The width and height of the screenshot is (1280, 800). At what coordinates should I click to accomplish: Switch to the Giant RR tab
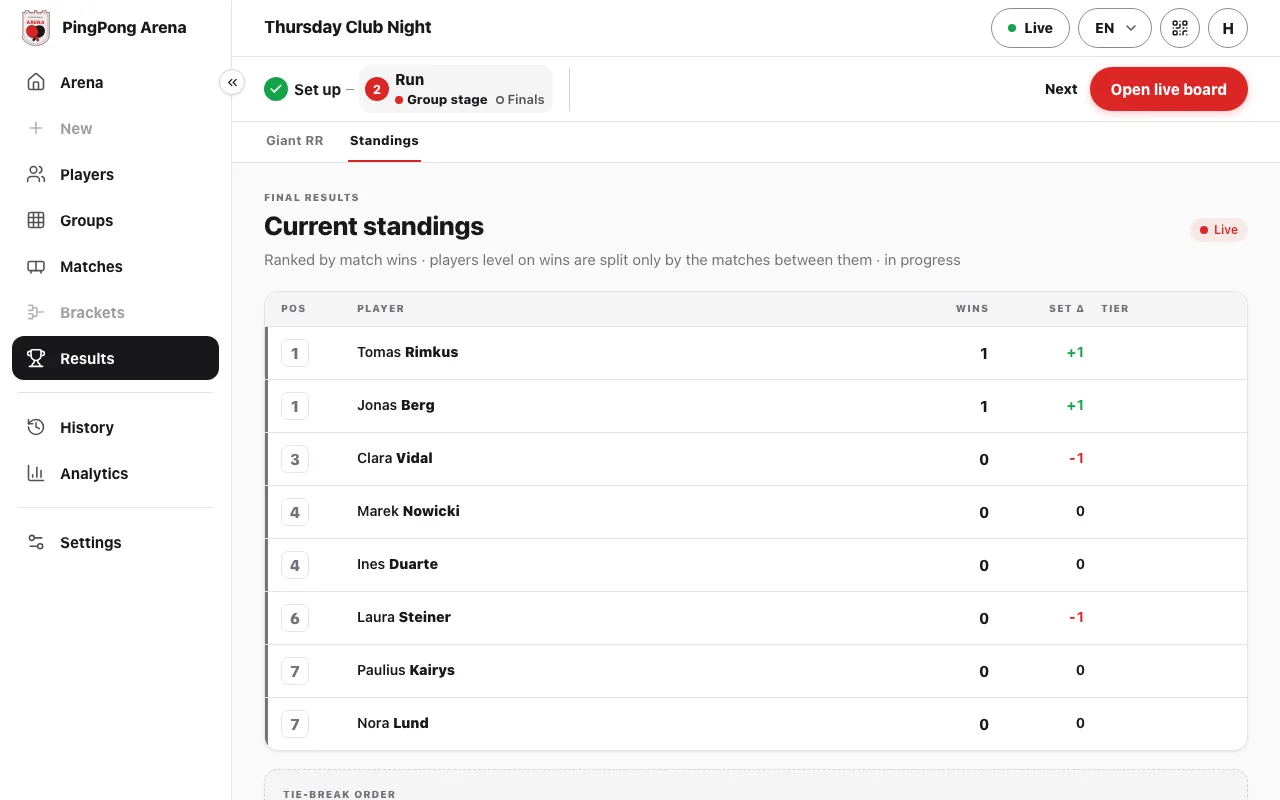[295, 141]
